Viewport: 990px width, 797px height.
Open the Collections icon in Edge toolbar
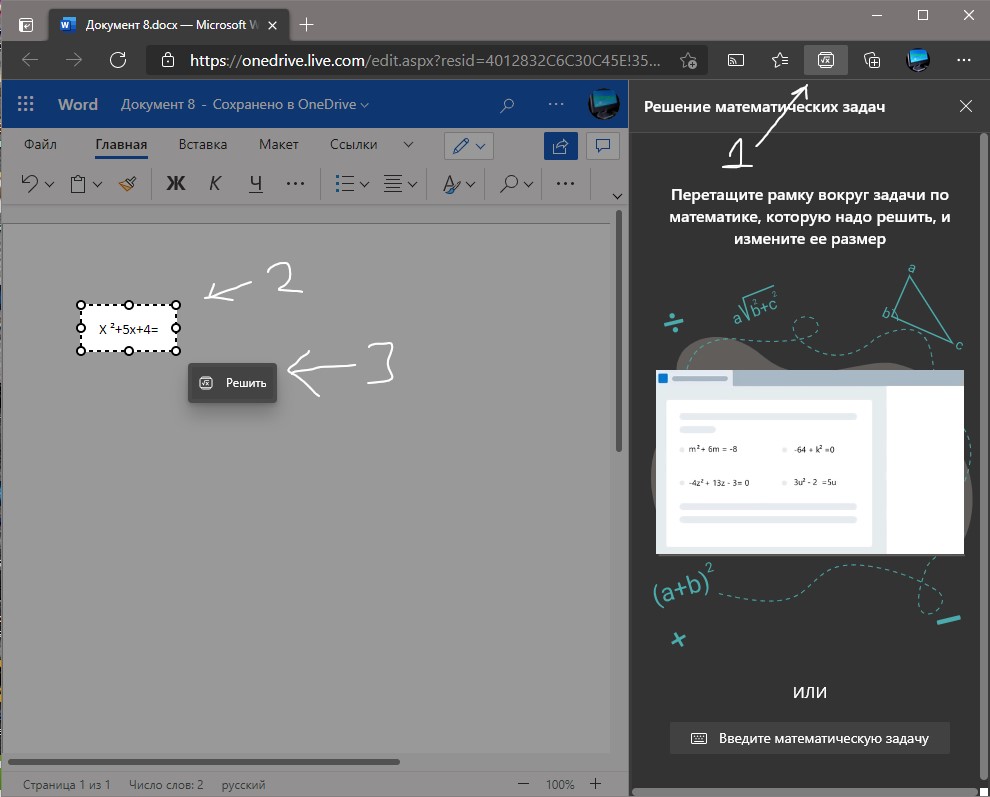872,60
